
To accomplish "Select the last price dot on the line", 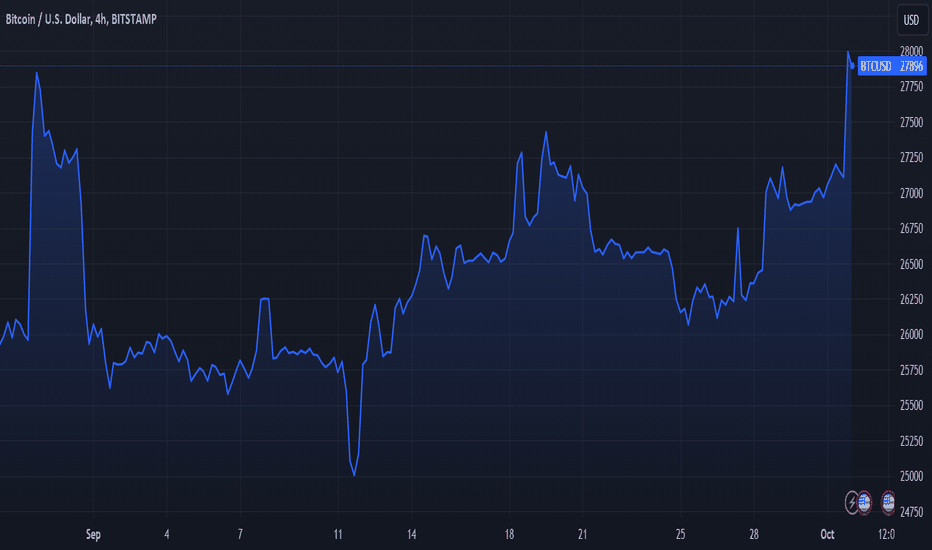I will pyautogui.click(x=852, y=65).
